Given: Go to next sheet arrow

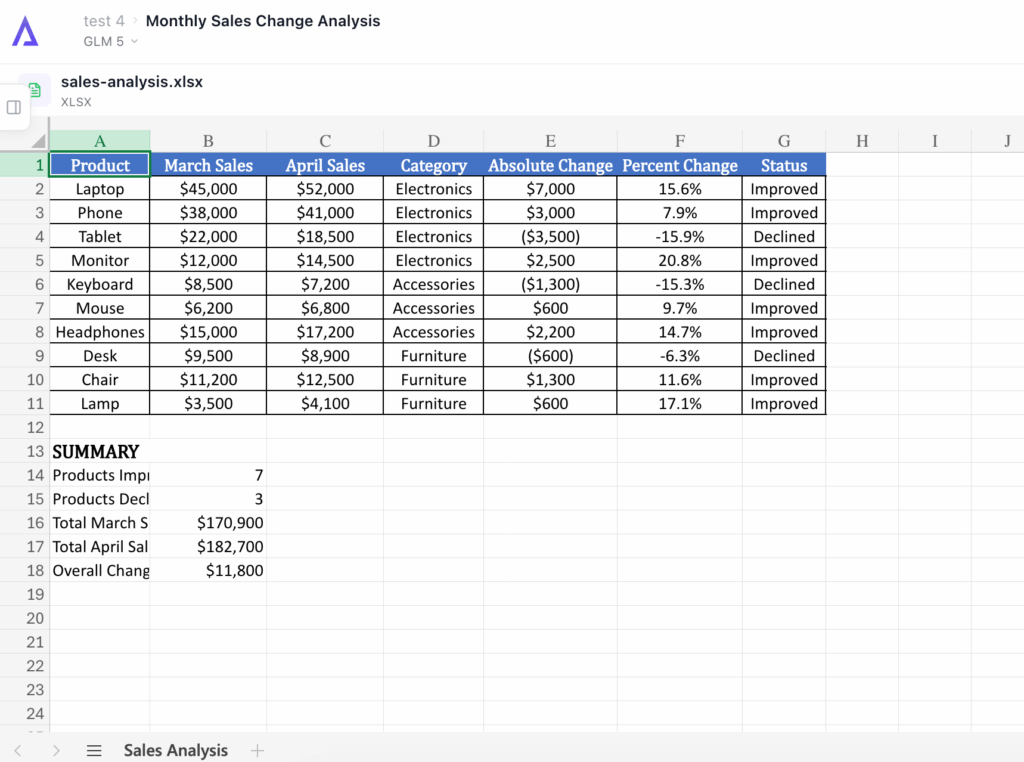Looking at the screenshot, I should pos(56,750).
